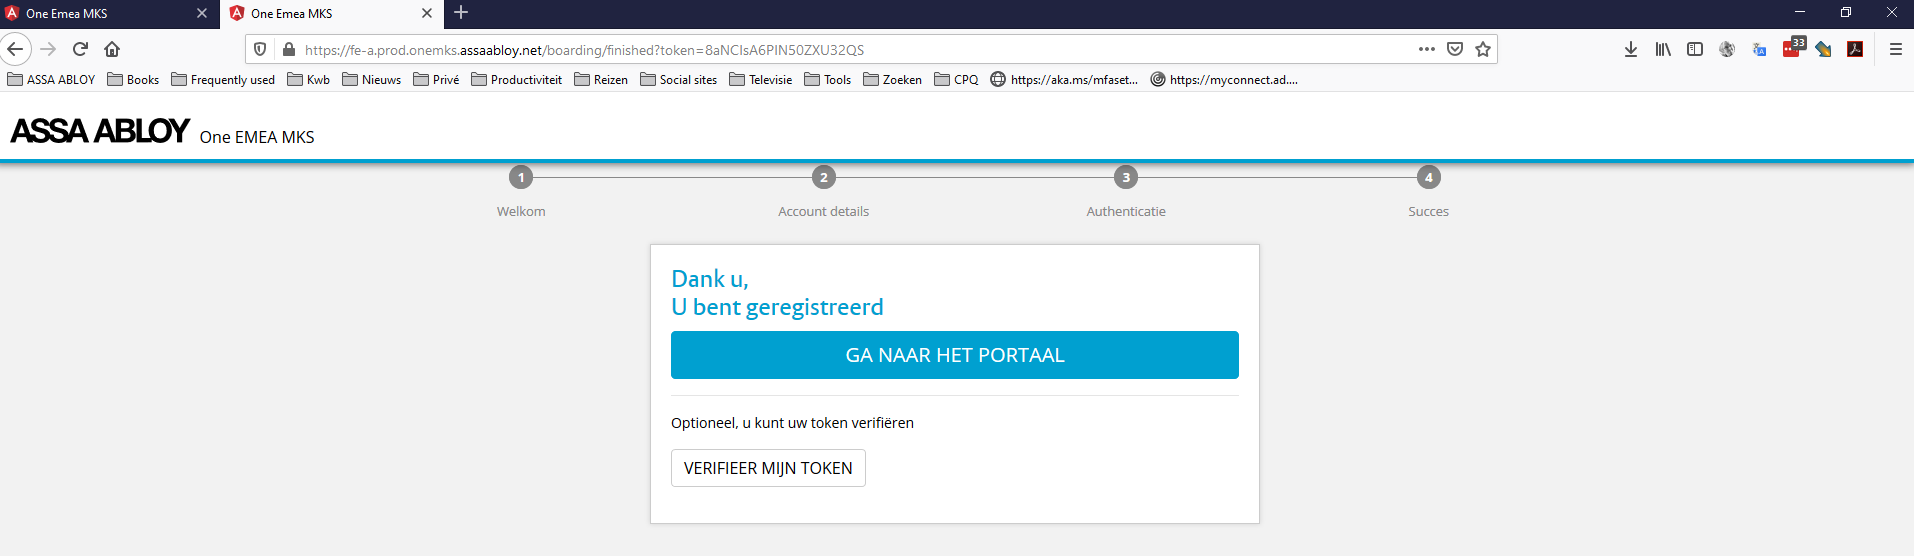
Task: Select step 3 Authenticatie in progress bar
Action: point(1126,178)
